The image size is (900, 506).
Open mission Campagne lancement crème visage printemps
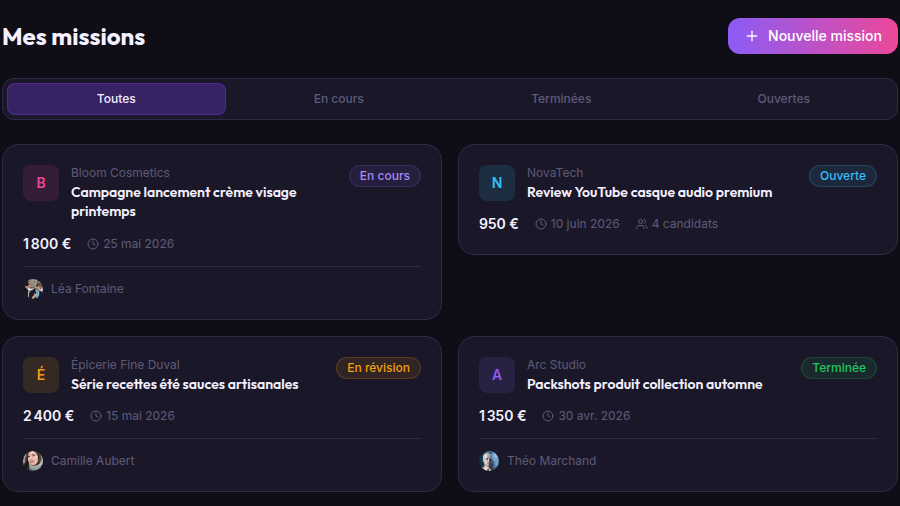184,202
